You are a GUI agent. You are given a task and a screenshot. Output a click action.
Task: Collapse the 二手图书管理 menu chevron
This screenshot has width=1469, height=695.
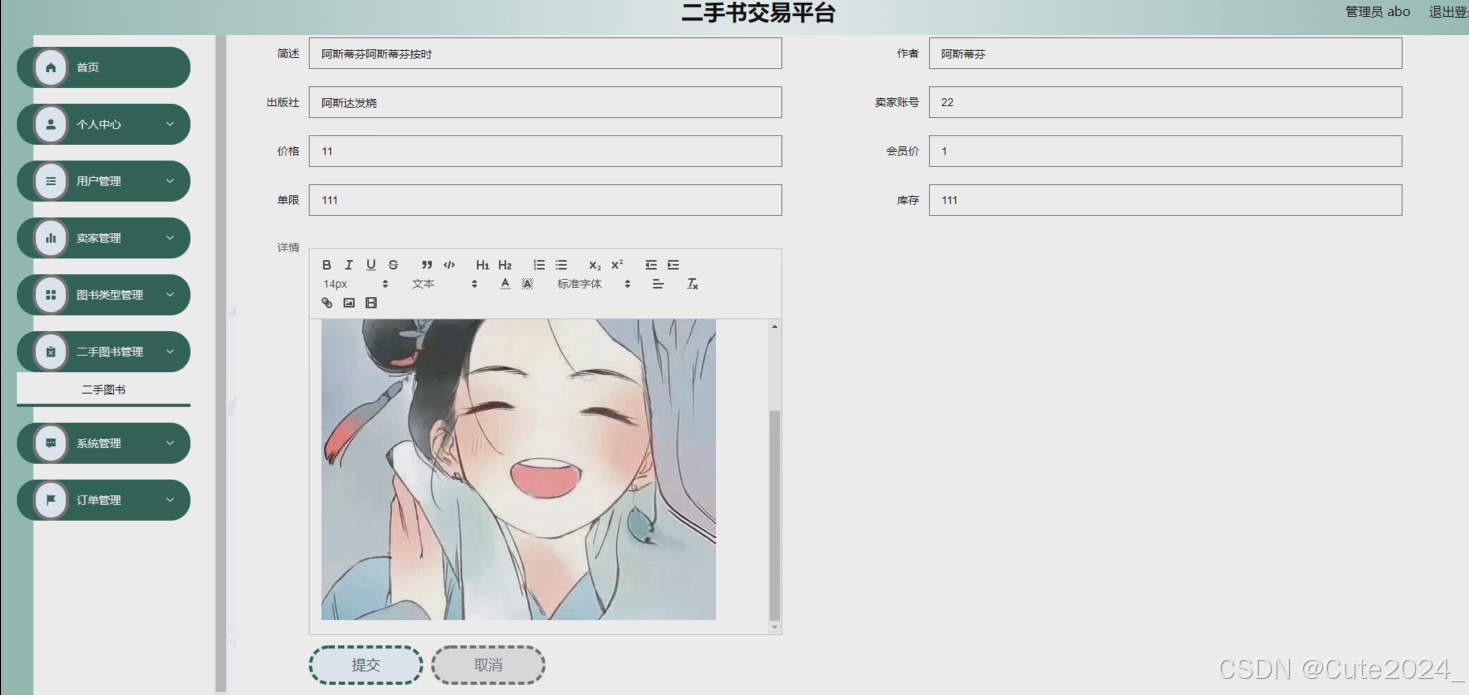(170, 352)
